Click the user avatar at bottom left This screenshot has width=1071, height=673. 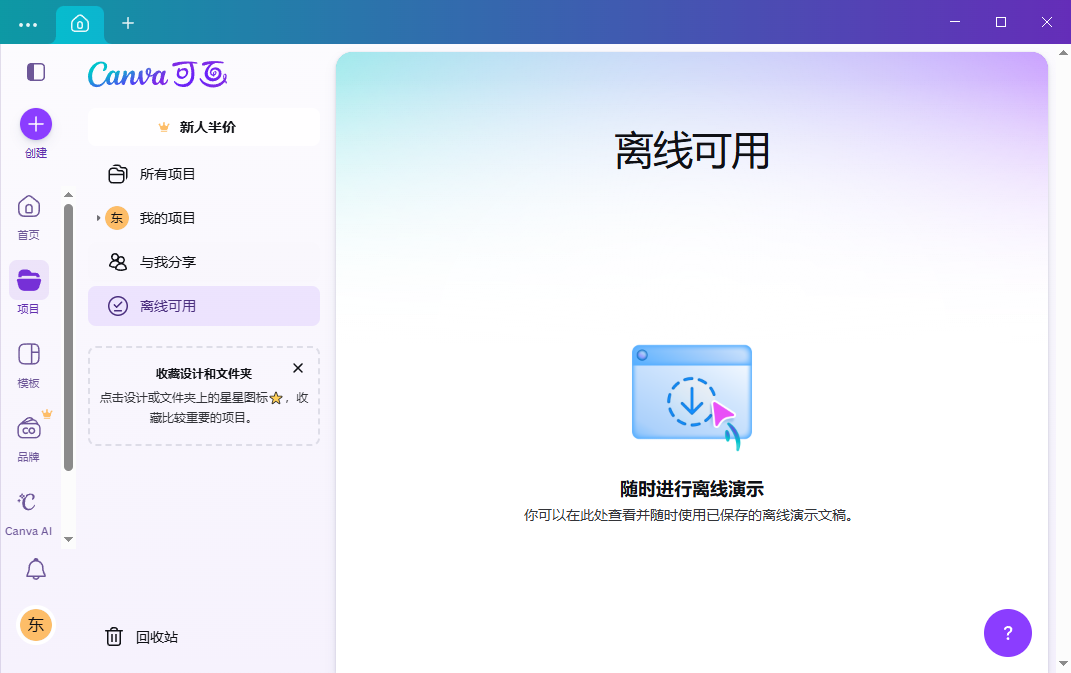point(36,625)
